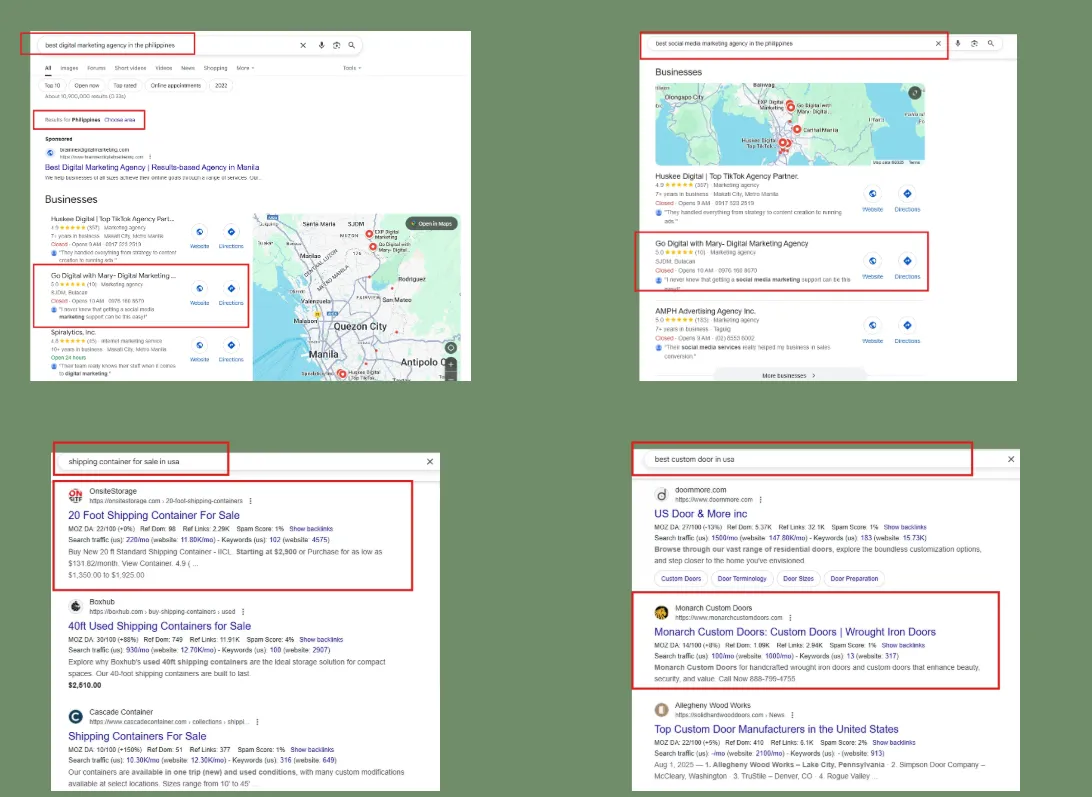Apply the Online appointments filter chip
The height and width of the screenshot is (797, 1092).
coord(176,86)
